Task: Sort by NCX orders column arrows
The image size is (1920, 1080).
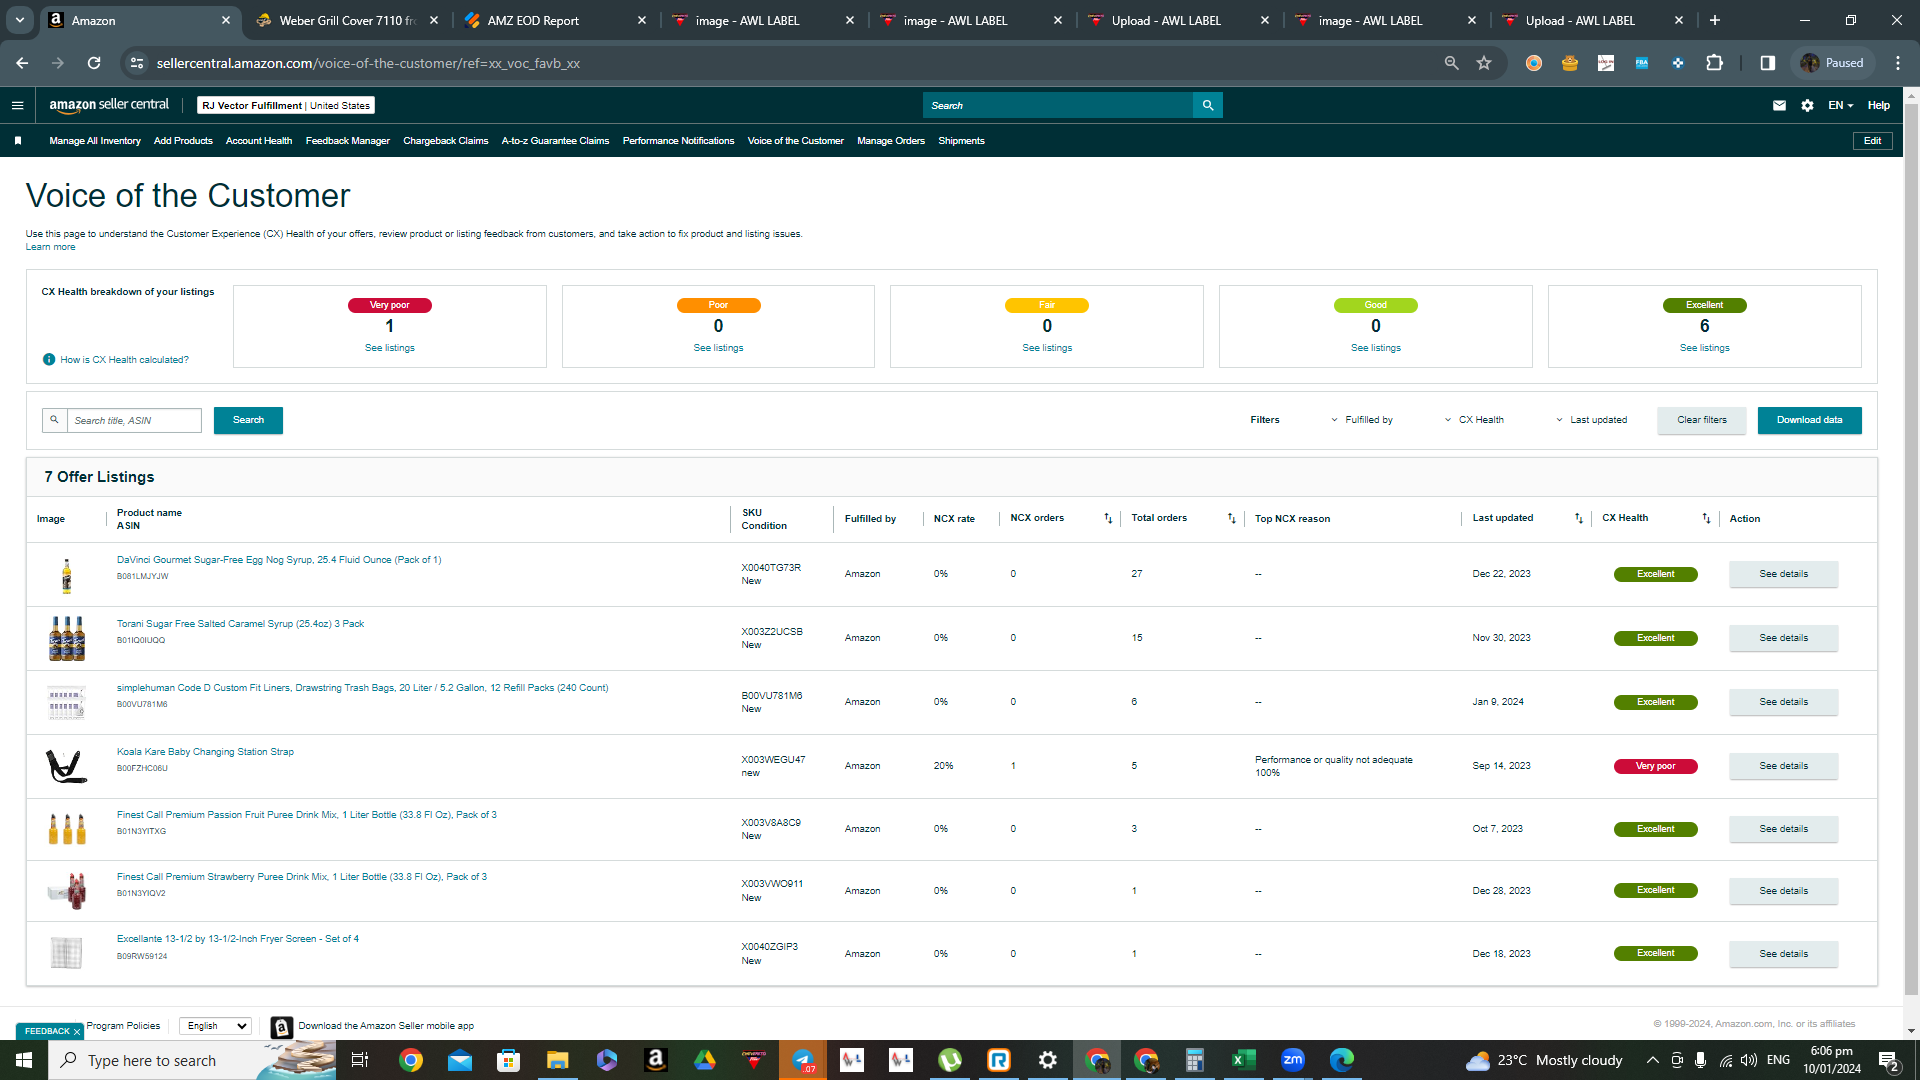Action: pyautogui.click(x=1108, y=518)
